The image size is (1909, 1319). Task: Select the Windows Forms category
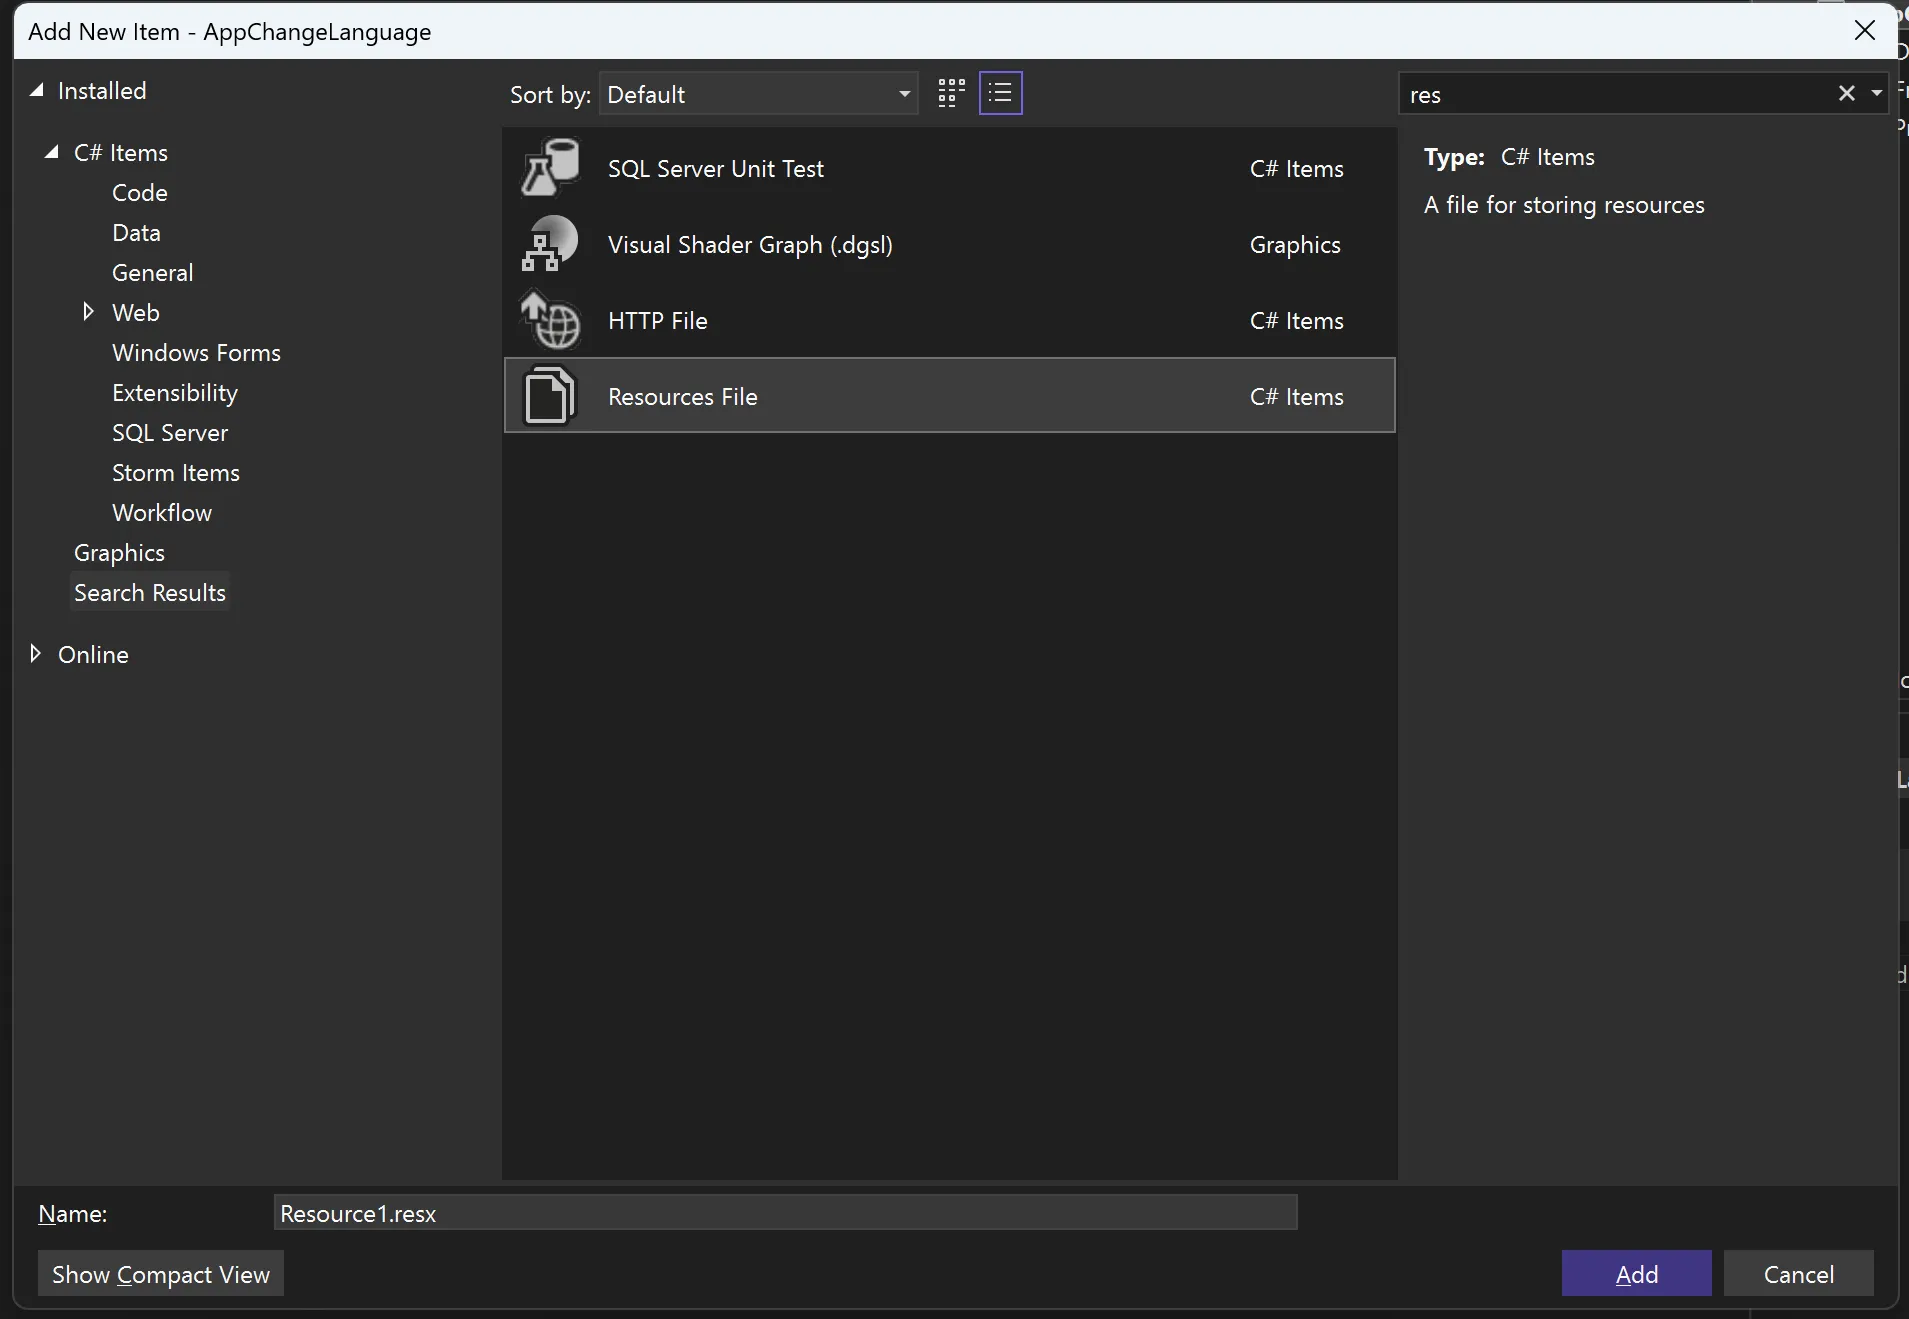[x=196, y=352]
